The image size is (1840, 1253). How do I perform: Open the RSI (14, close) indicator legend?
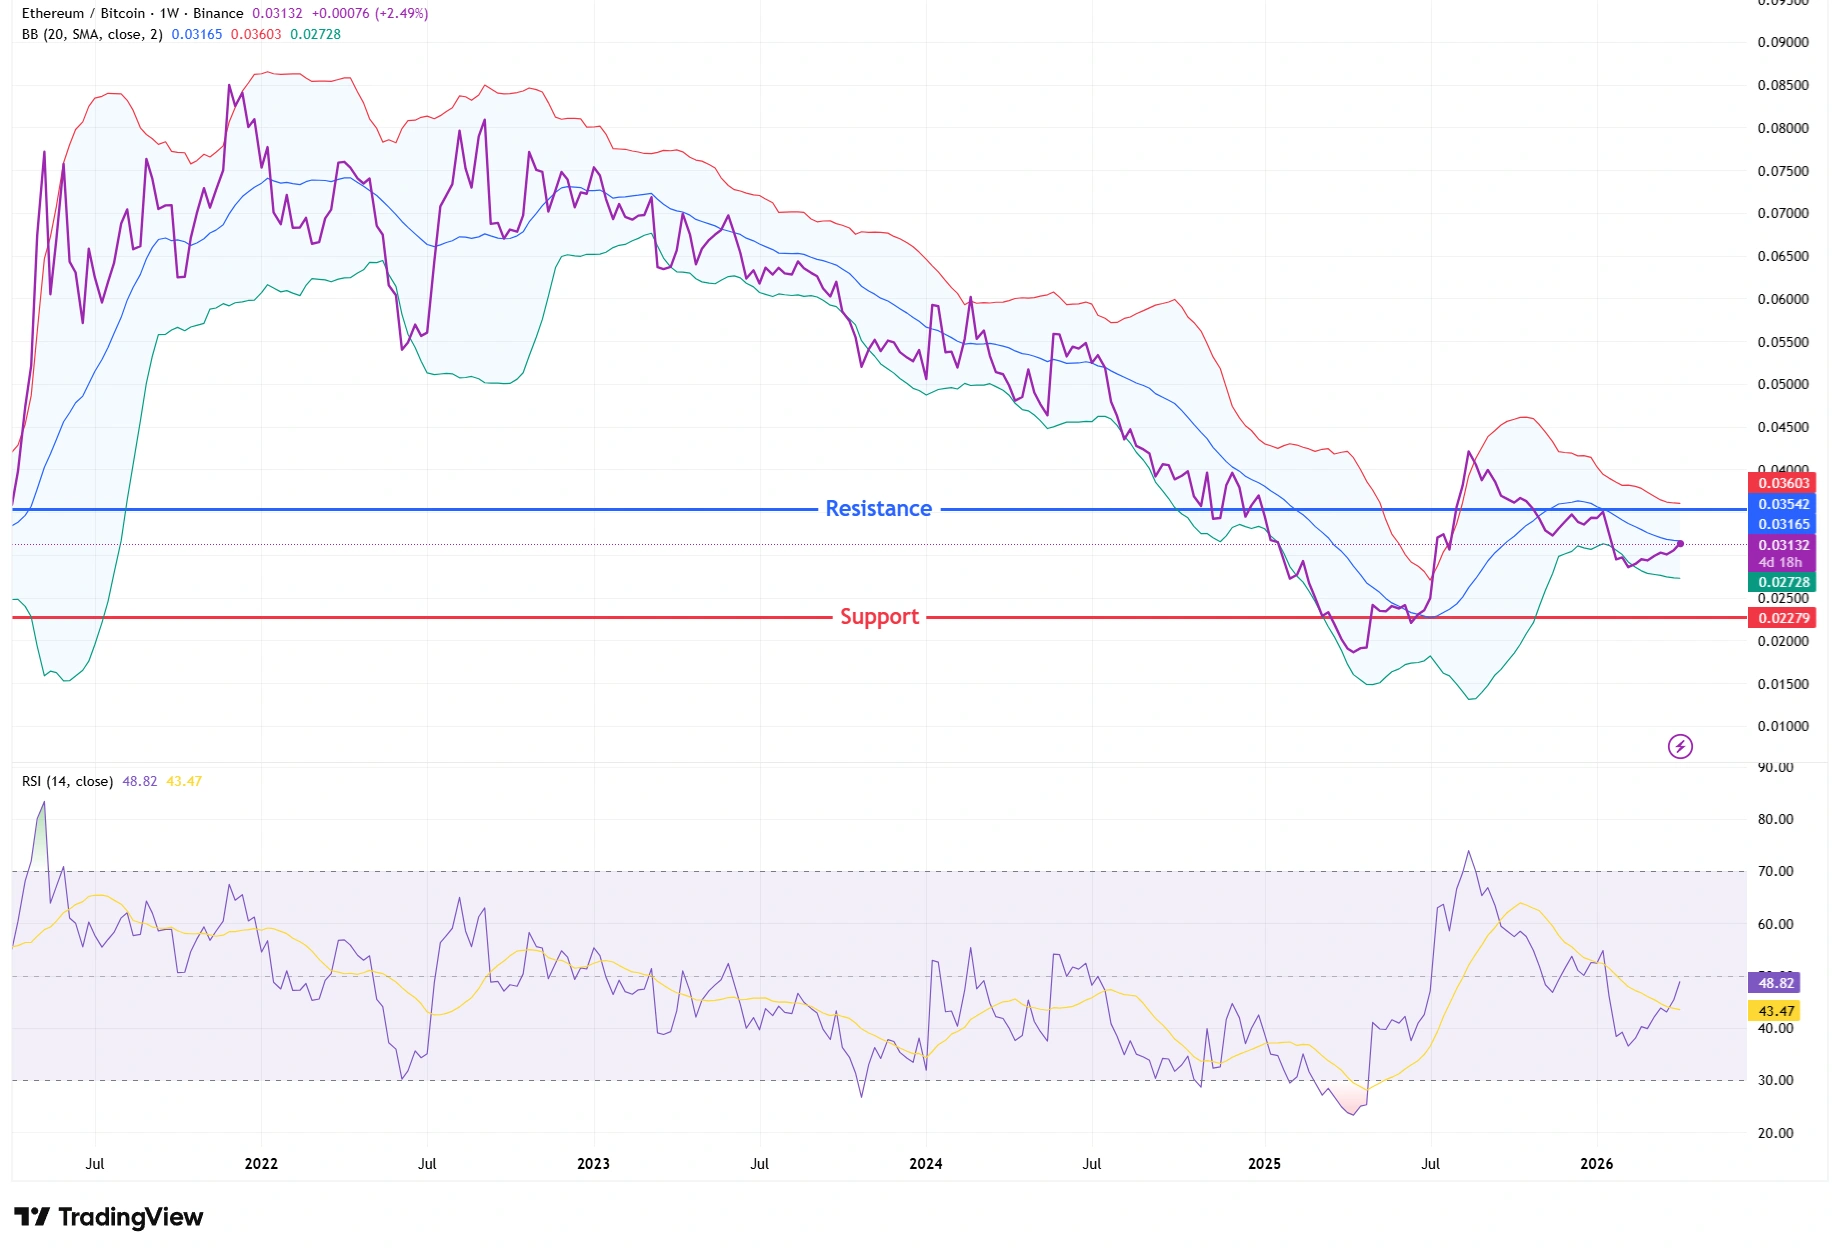click(x=67, y=781)
